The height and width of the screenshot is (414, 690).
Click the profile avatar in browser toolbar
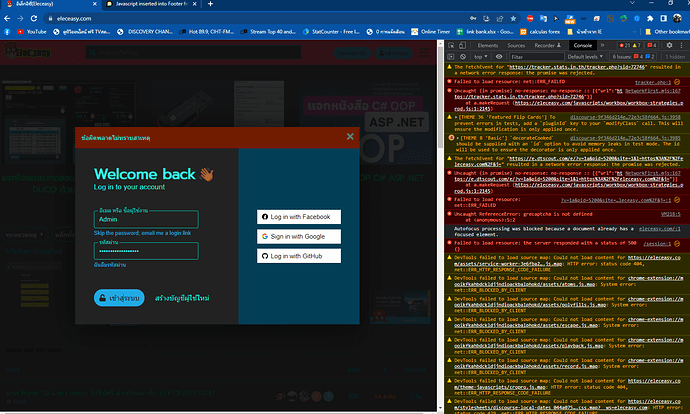[x=677, y=18]
